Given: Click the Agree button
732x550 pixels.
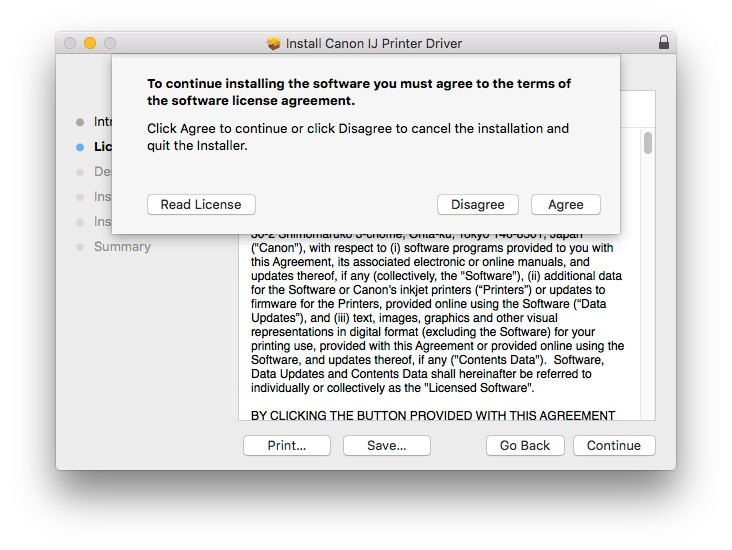Looking at the screenshot, I should click(x=565, y=204).
